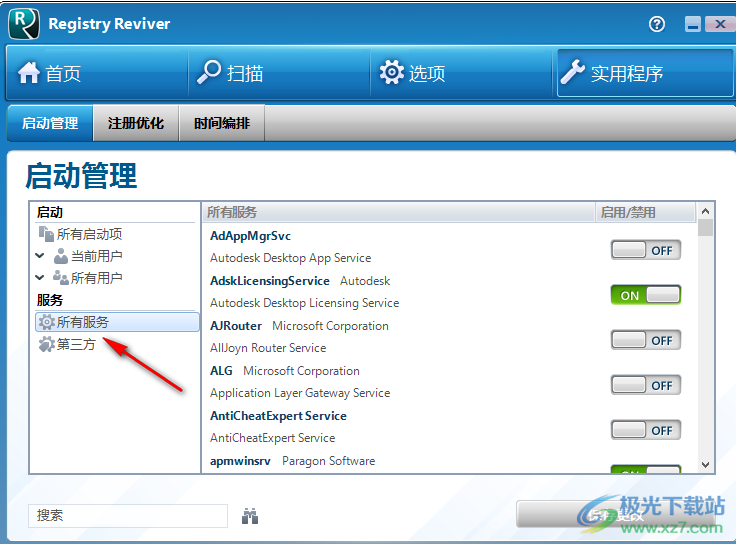The width and height of the screenshot is (736, 544).
Task: Select the AdskLicensingService service name
Action: tap(269, 281)
